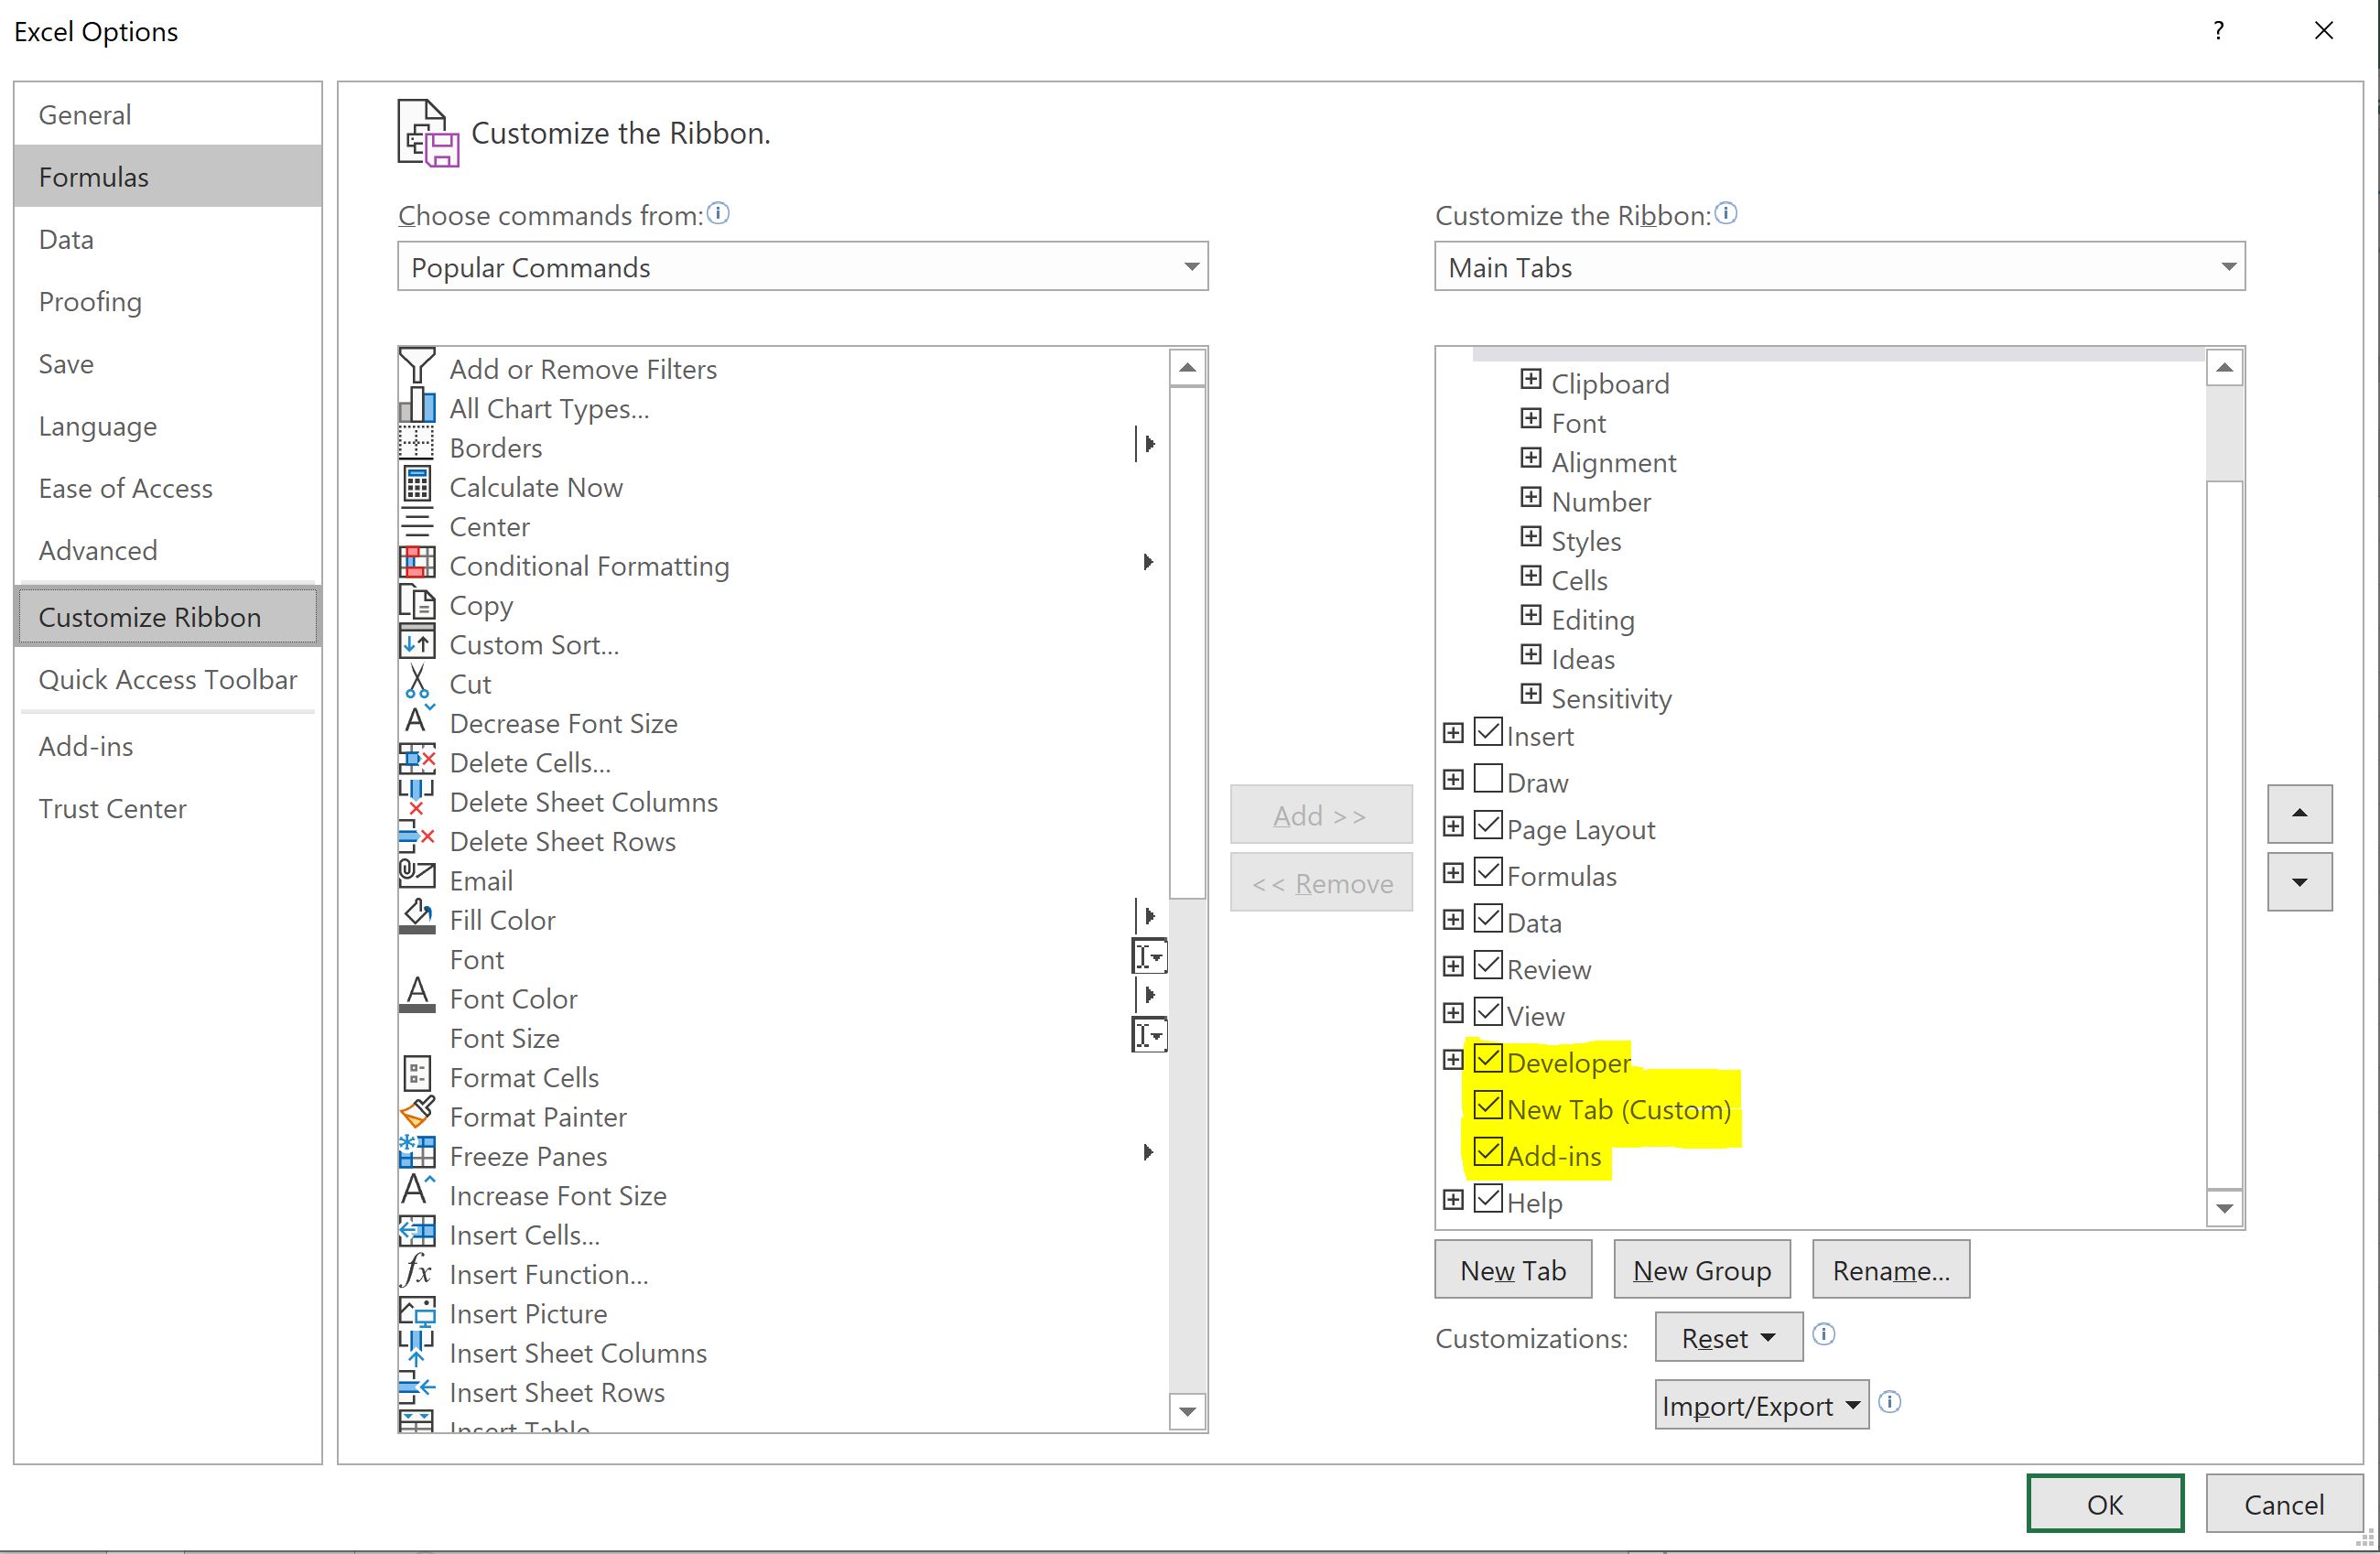The width and height of the screenshot is (2380, 1554).
Task: Click the Fill Color bucket icon
Action: pyautogui.click(x=416, y=917)
